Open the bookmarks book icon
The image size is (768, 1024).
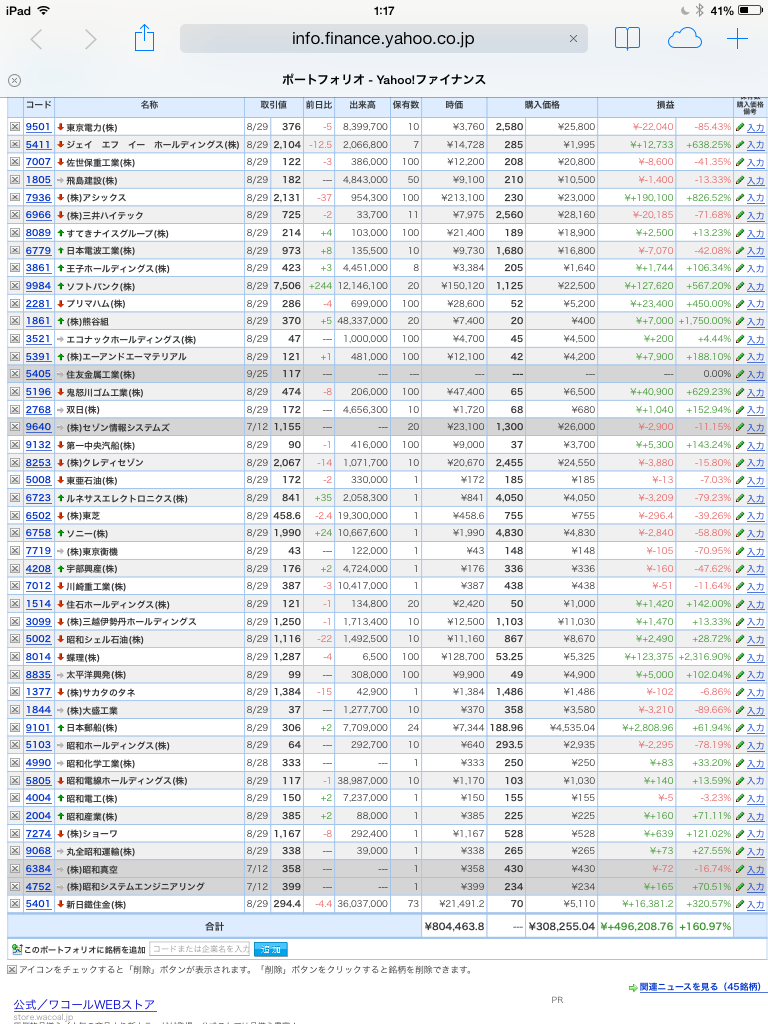pos(627,39)
